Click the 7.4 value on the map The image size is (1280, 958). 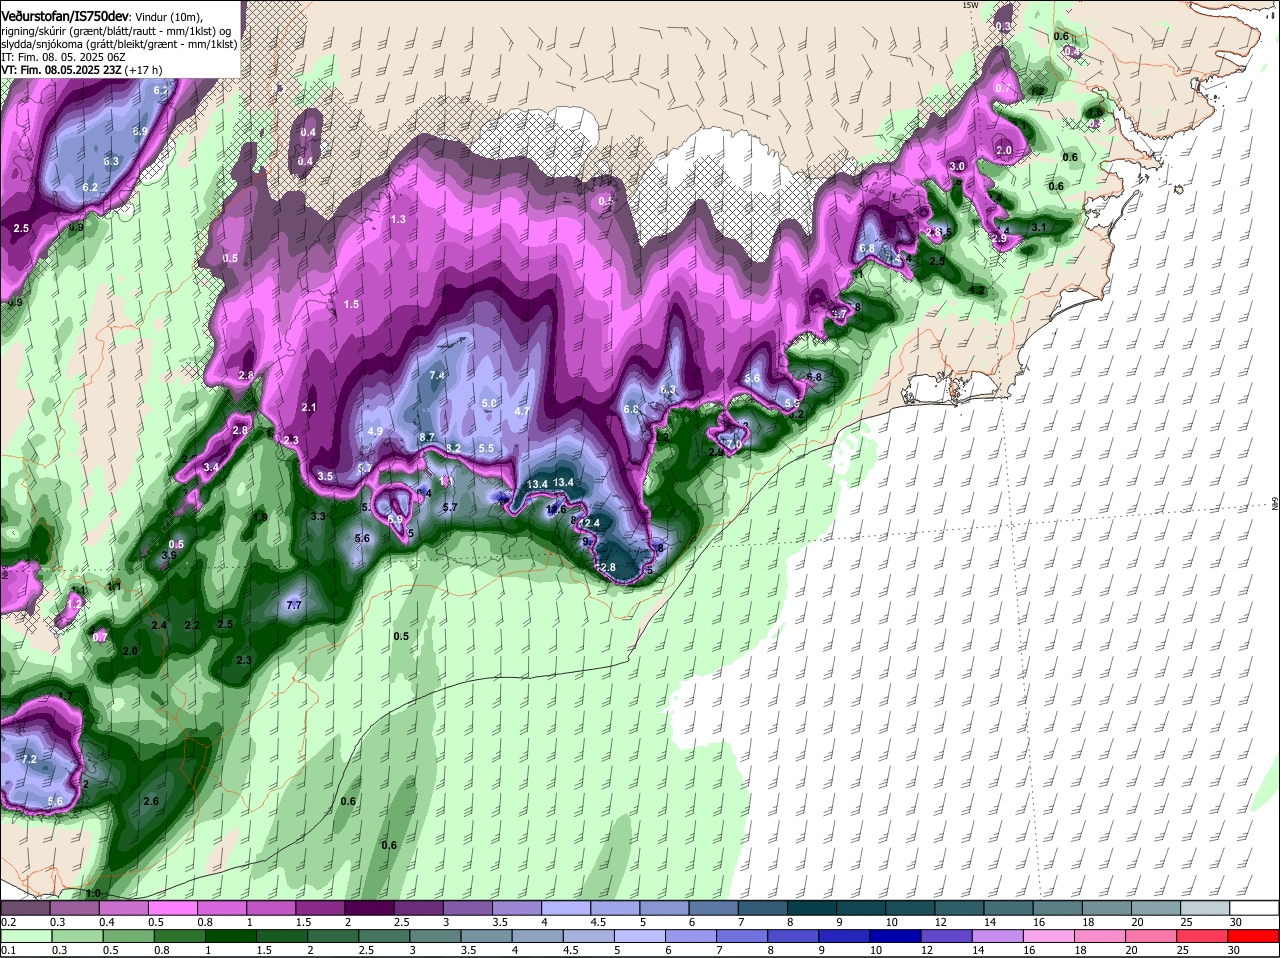[x=437, y=375]
